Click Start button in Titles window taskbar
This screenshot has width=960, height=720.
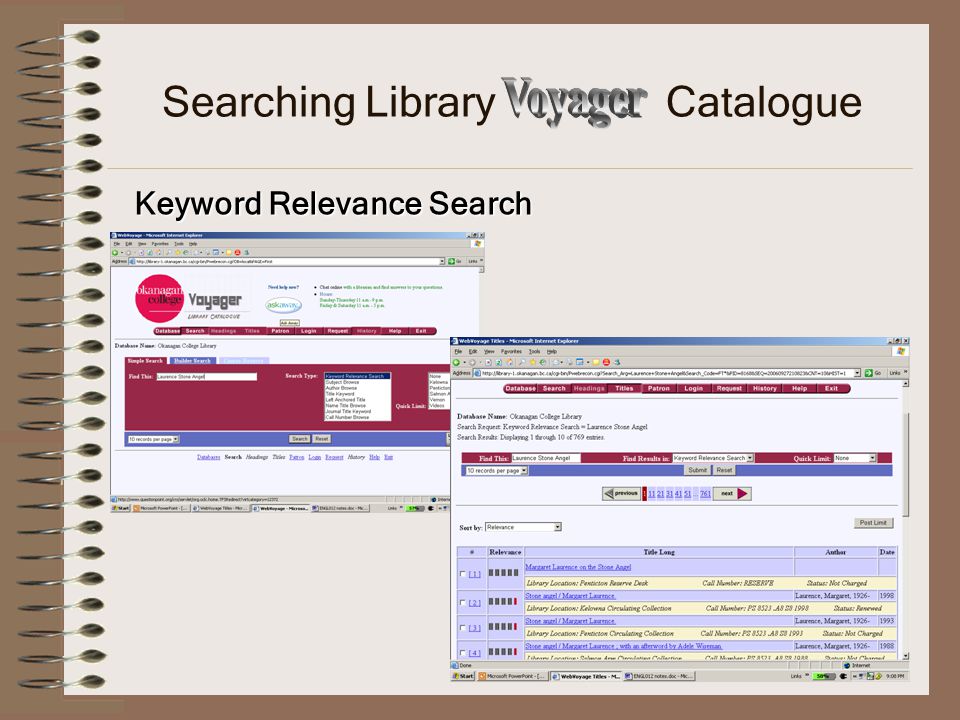coord(463,676)
